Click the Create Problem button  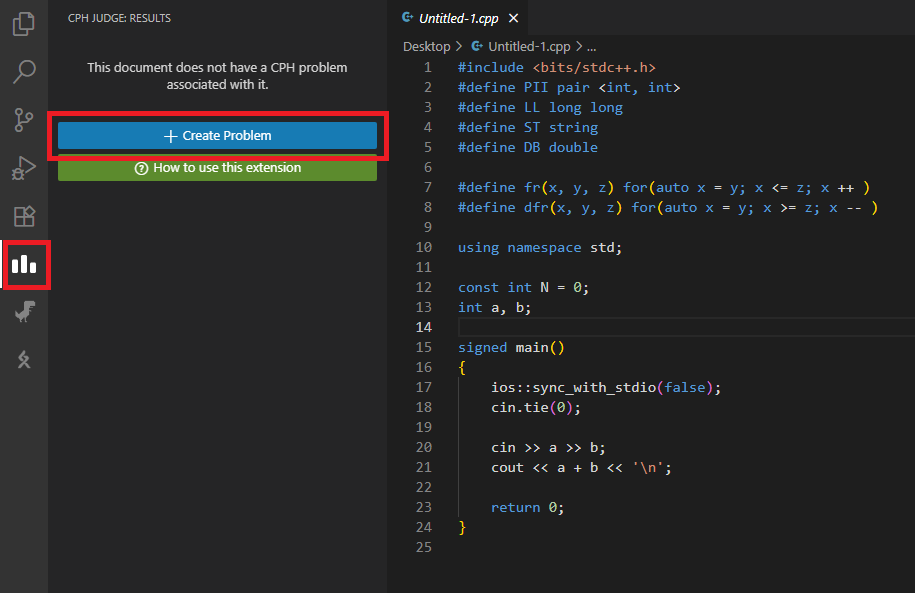click(x=217, y=136)
